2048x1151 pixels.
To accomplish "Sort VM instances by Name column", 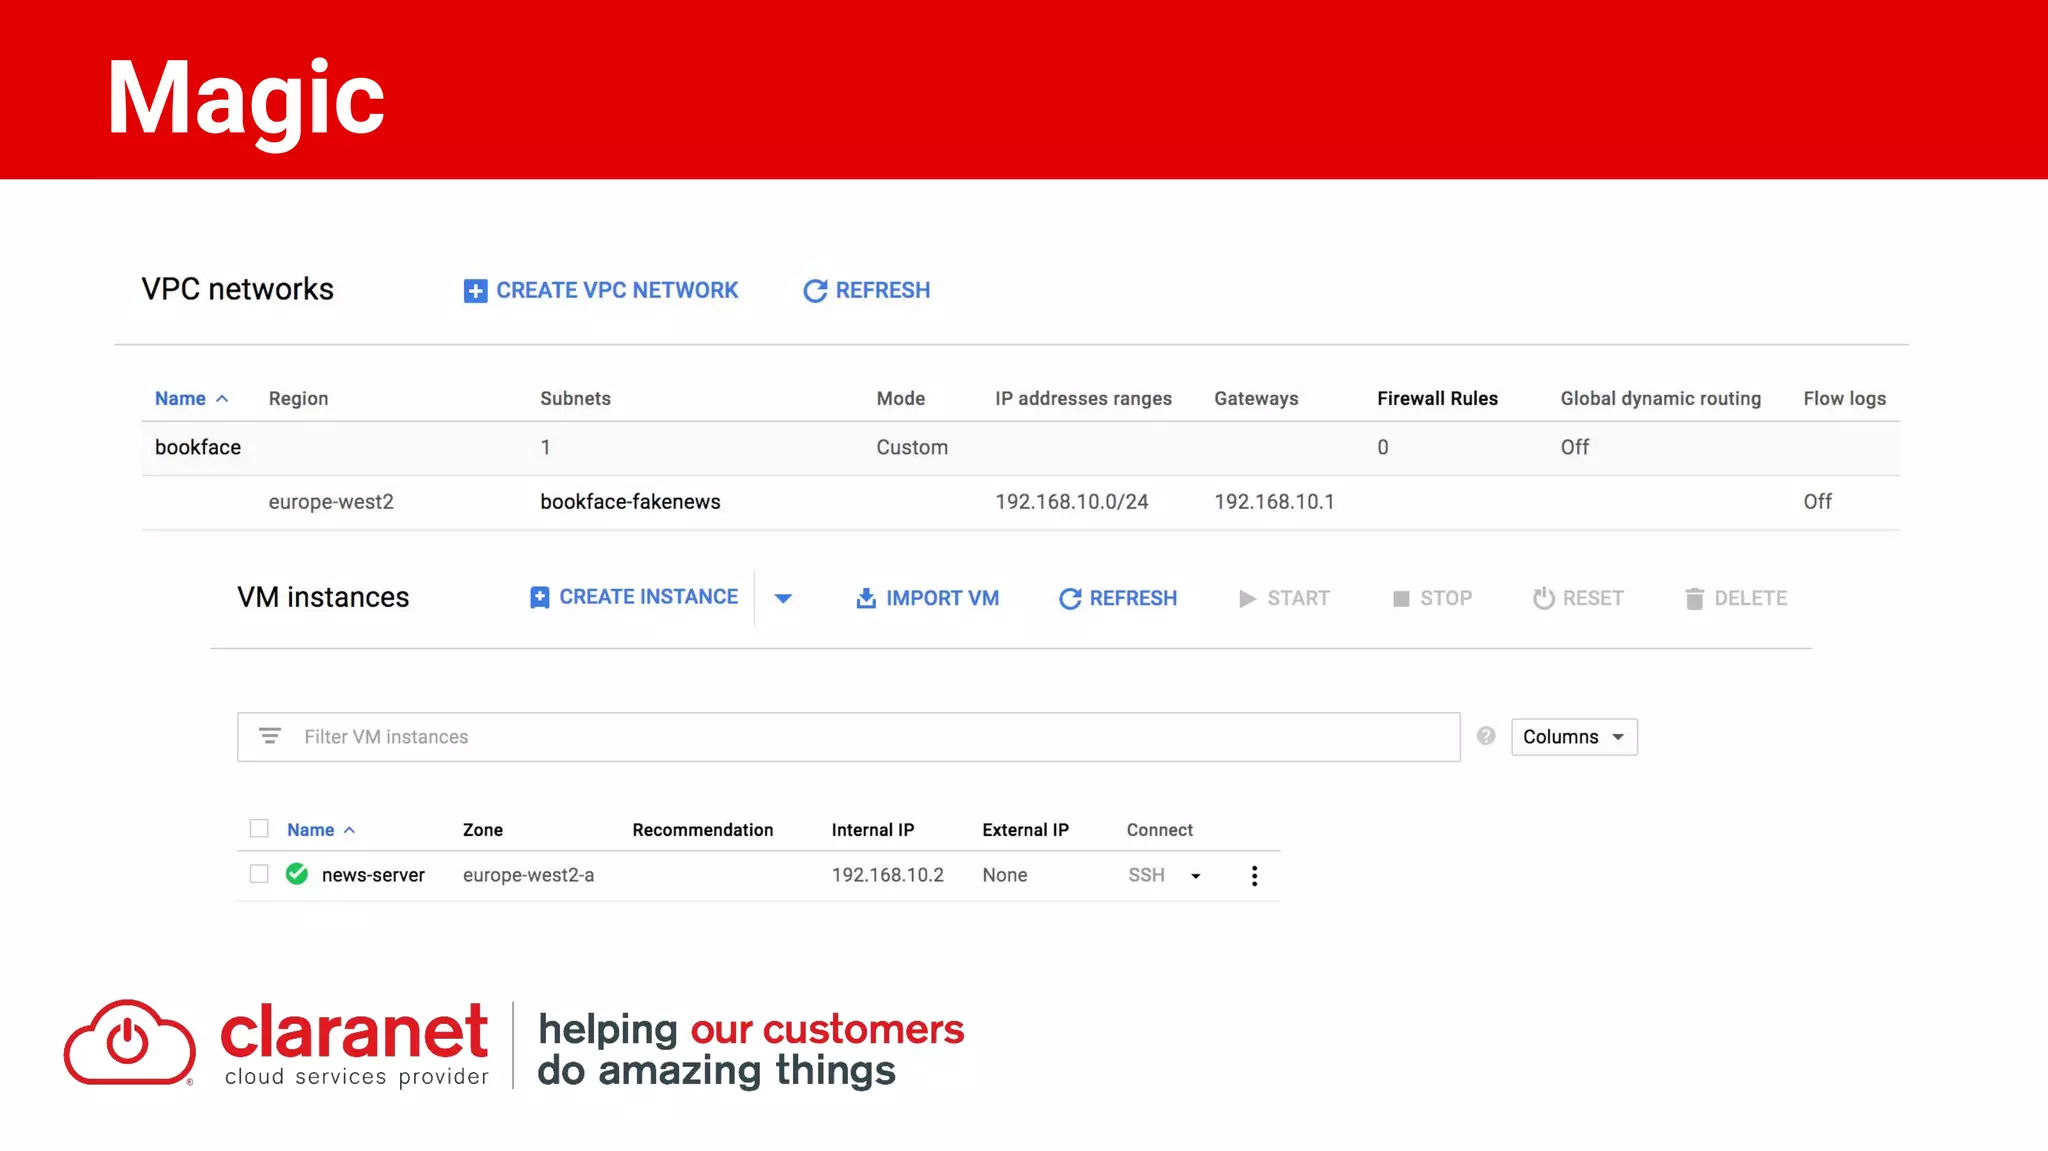I will (310, 830).
